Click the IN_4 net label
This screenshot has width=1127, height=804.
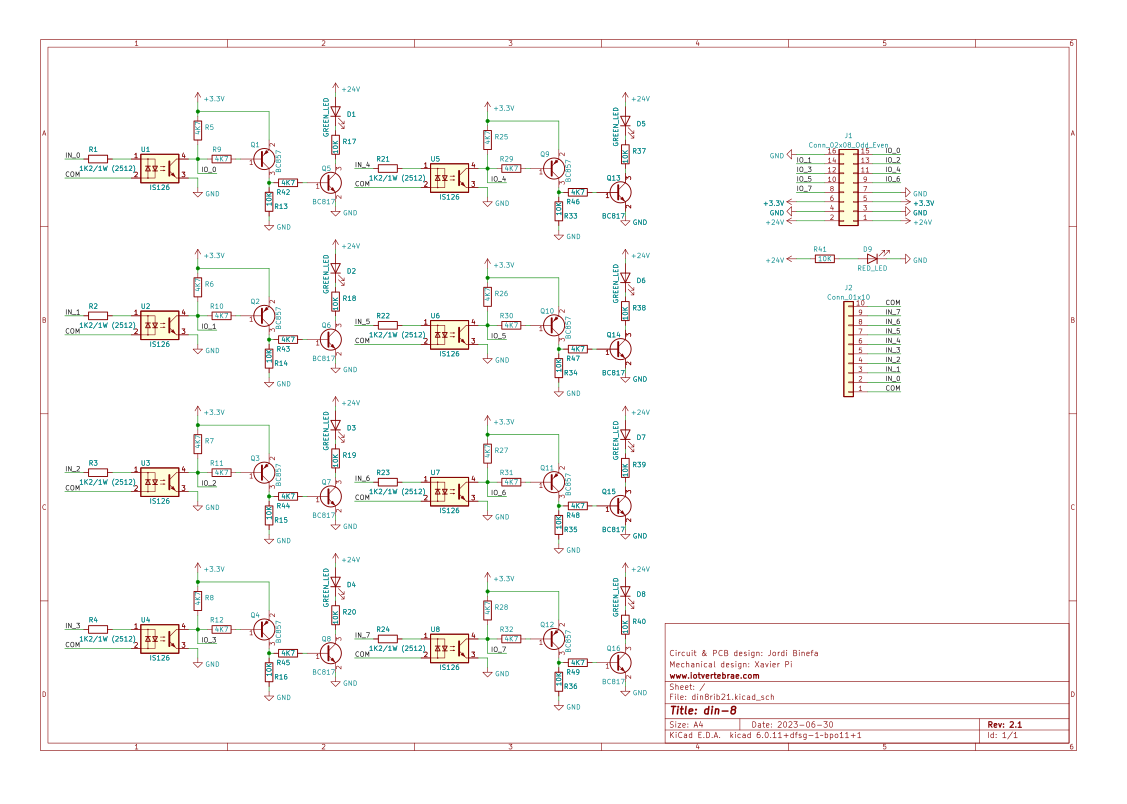[362, 165]
